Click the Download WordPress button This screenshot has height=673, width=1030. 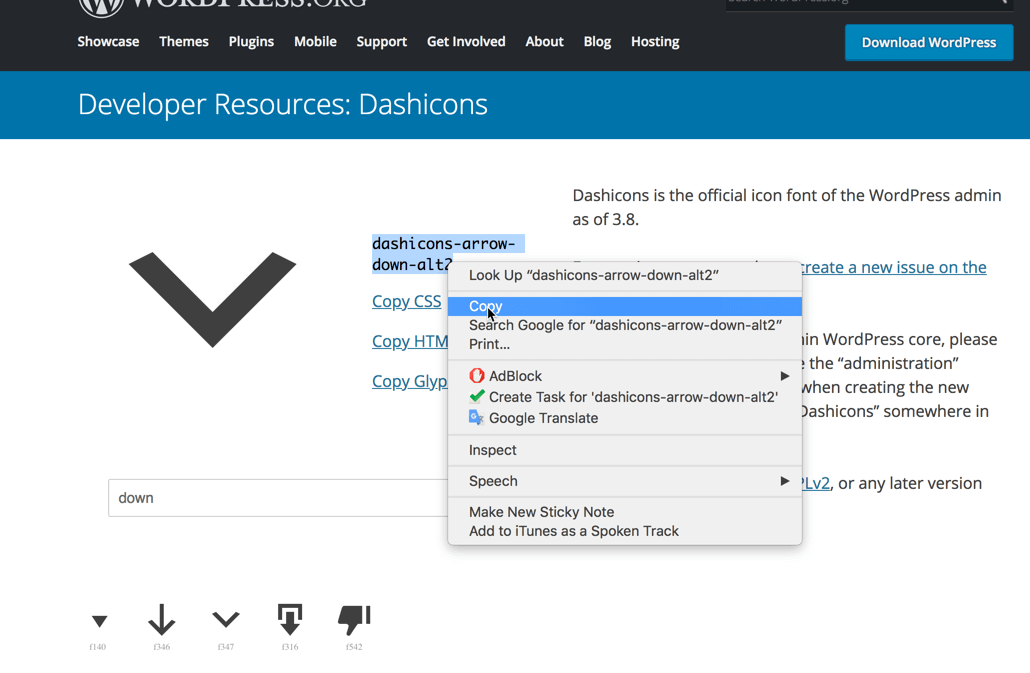pyautogui.click(x=928, y=43)
